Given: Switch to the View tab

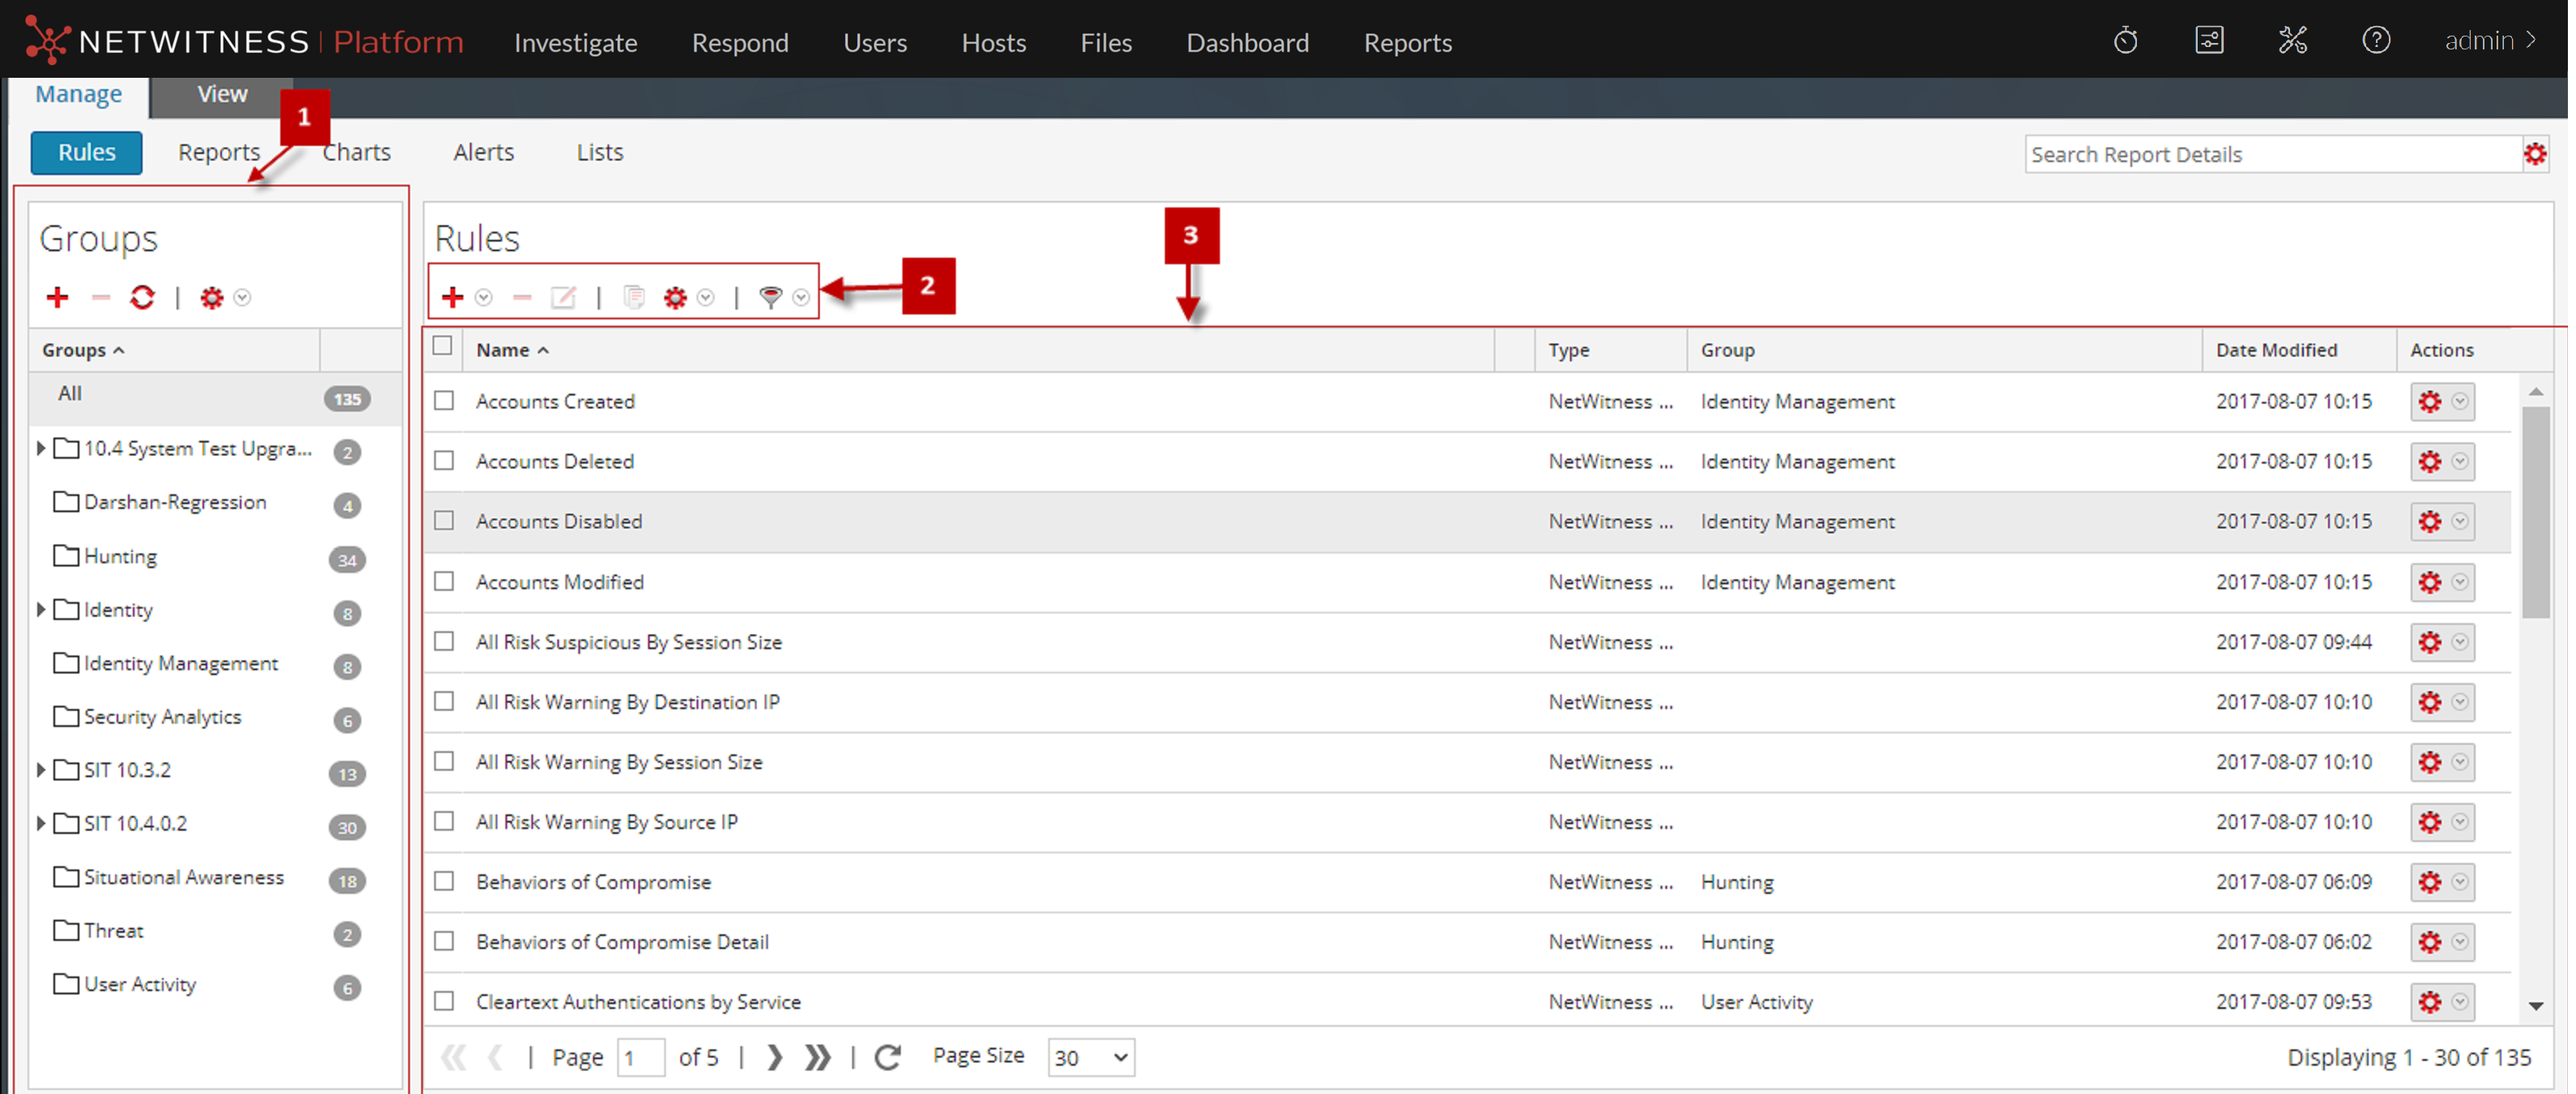Looking at the screenshot, I should click(222, 94).
